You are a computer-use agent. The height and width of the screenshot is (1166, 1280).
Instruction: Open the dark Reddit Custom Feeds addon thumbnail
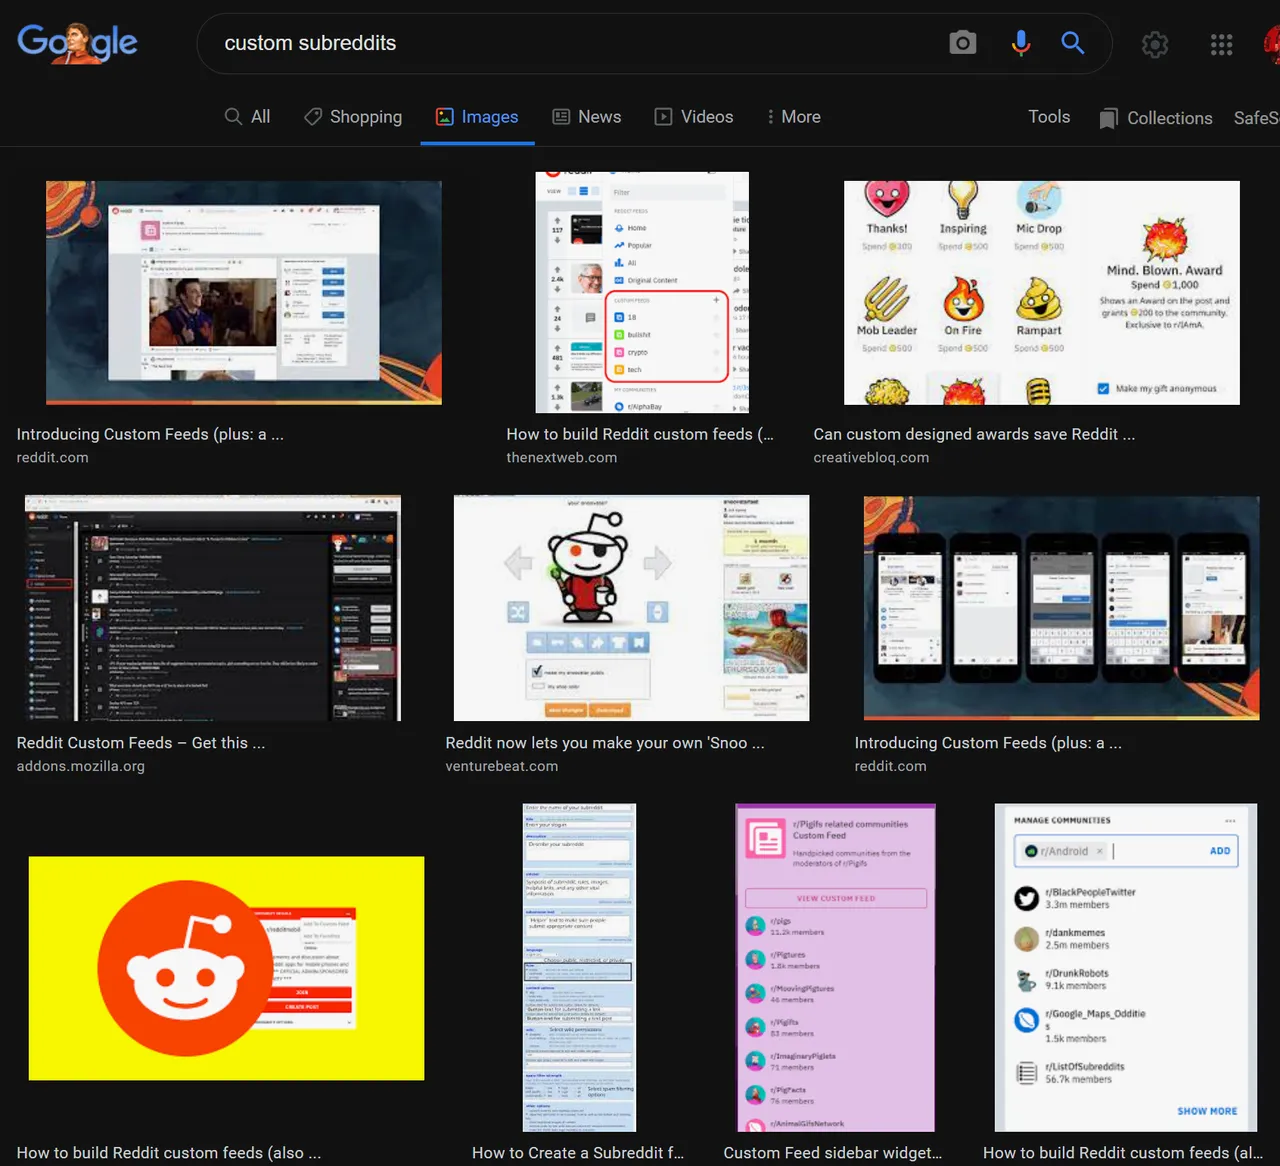pos(213,608)
